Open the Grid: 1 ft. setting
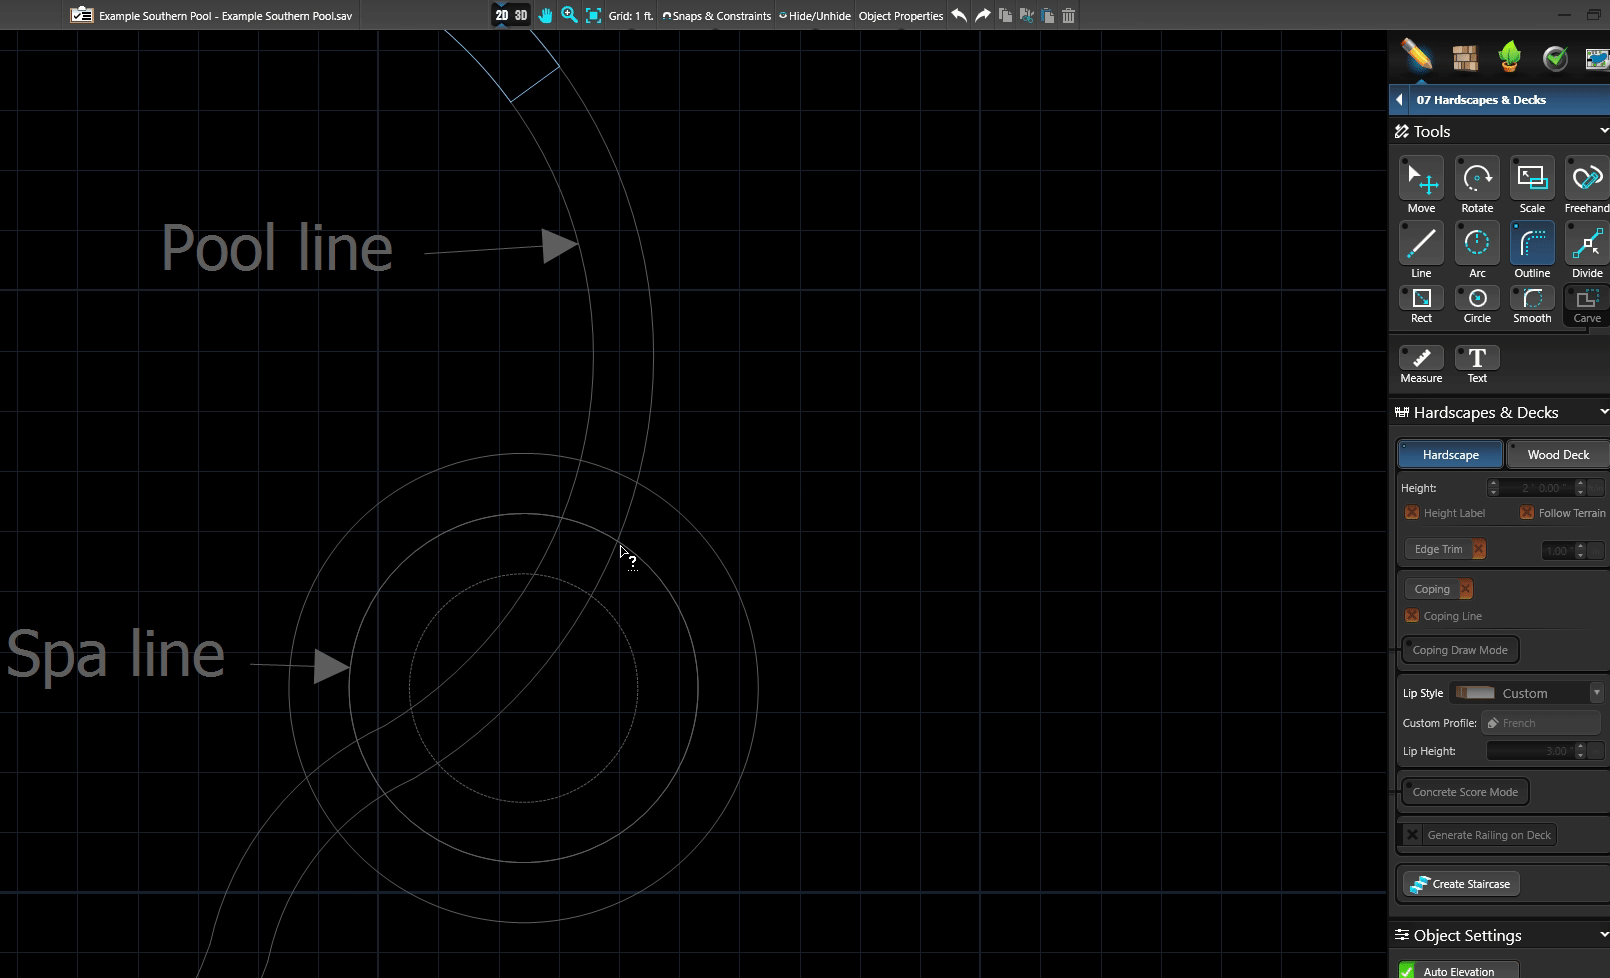The image size is (1610, 978). pyautogui.click(x=630, y=16)
